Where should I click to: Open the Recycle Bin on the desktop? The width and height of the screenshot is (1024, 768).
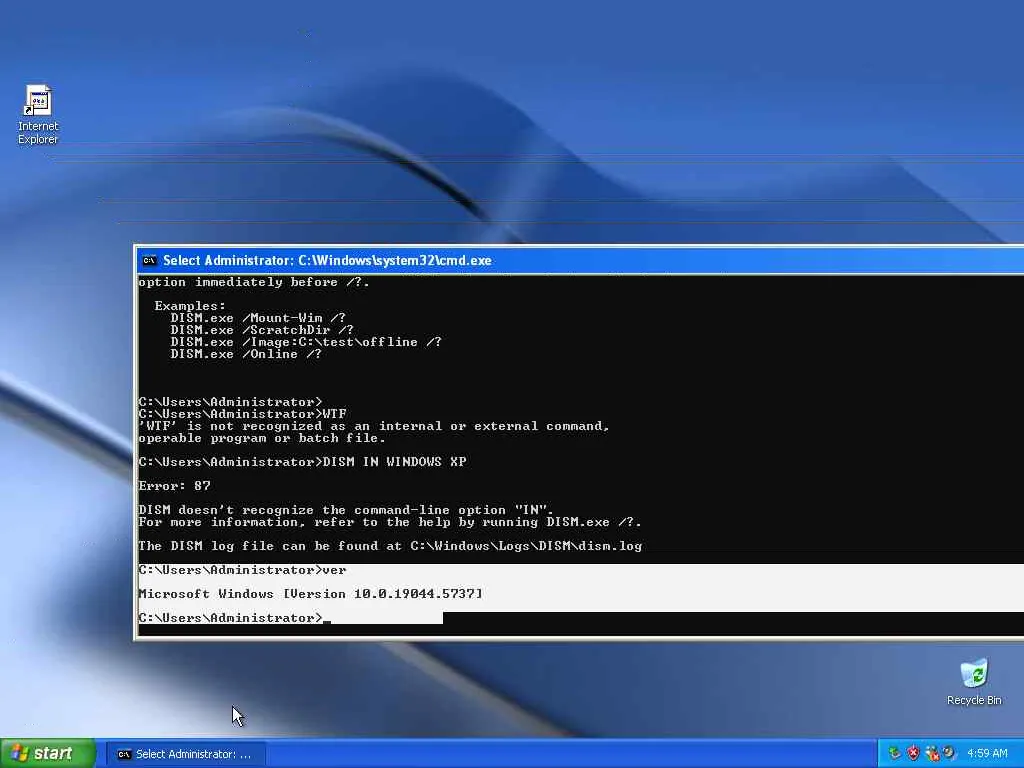click(x=974, y=682)
